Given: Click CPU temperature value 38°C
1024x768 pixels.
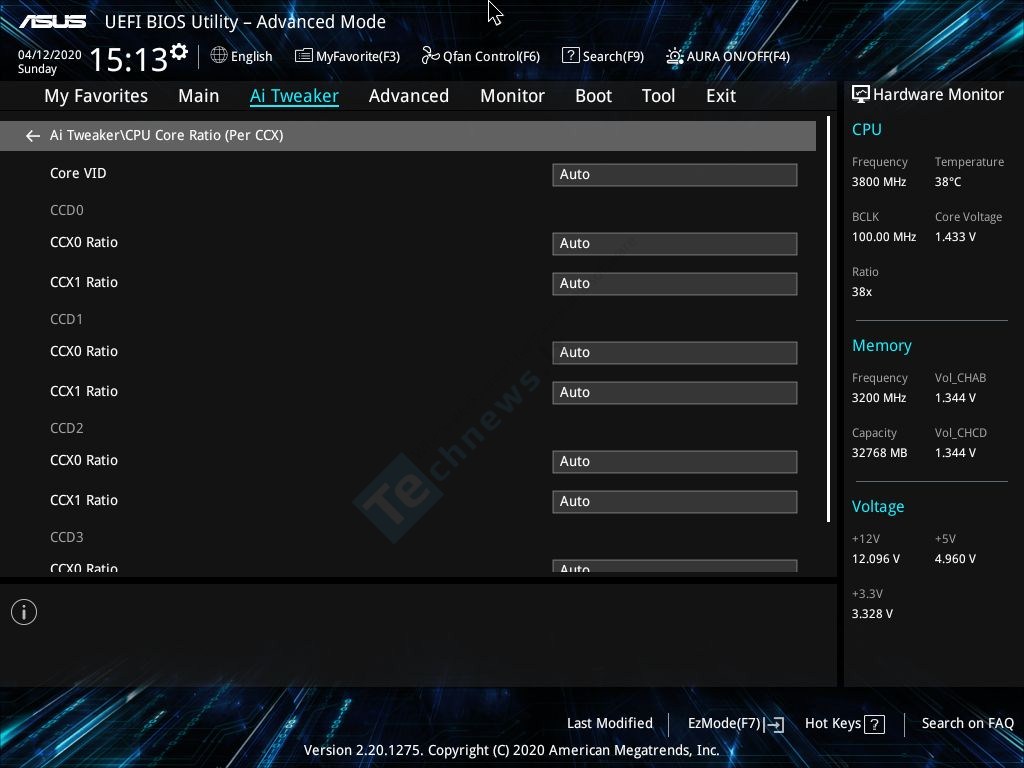Looking at the screenshot, I should (x=948, y=182).
